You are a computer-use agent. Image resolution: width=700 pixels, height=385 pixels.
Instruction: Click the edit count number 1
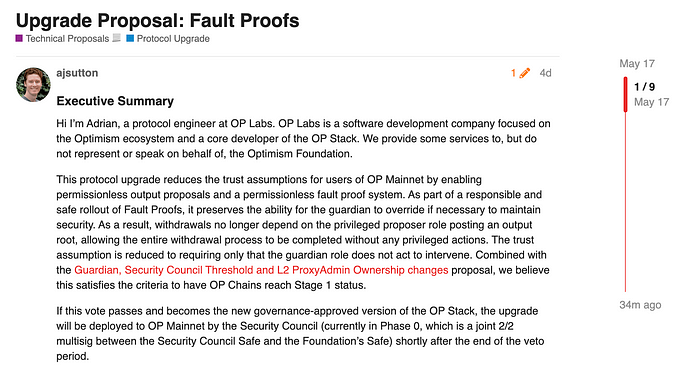point(514,73)
